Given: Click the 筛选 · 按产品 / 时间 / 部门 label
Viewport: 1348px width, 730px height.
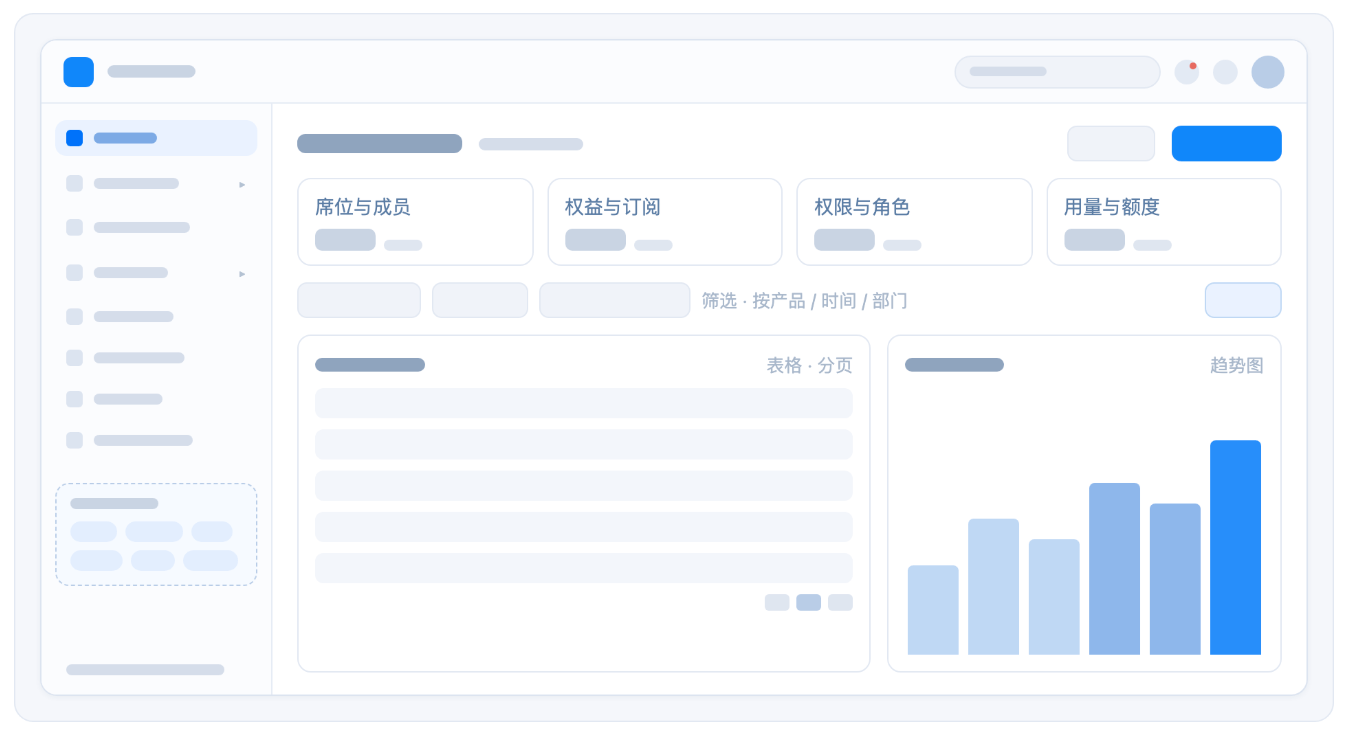Looking at the screenshot, I should (805, 301).
